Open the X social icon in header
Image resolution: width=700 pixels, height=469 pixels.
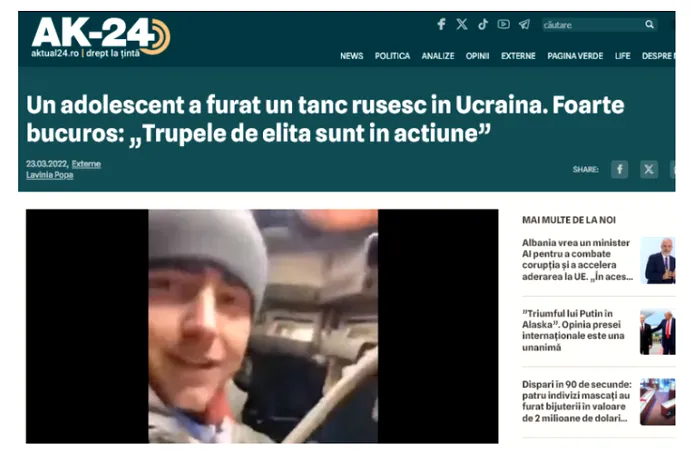[x=462, y=24]
